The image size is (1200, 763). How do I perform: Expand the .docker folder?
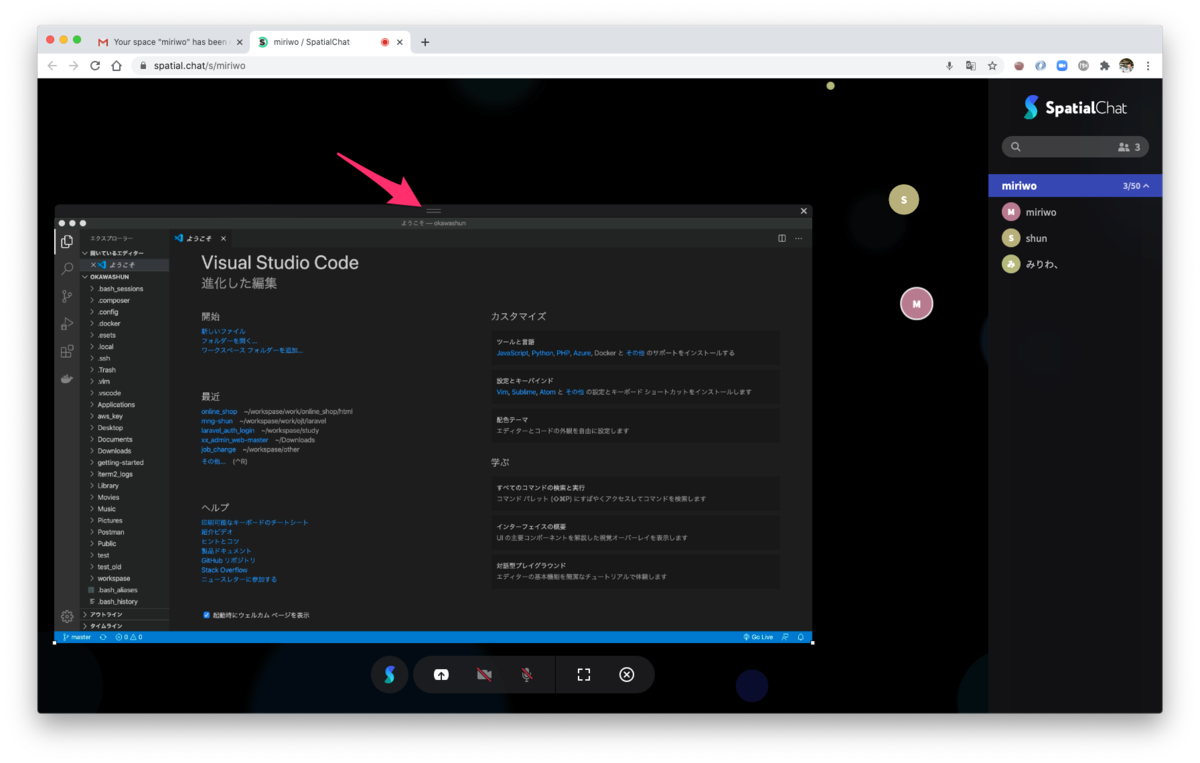(x=124, y=323)
